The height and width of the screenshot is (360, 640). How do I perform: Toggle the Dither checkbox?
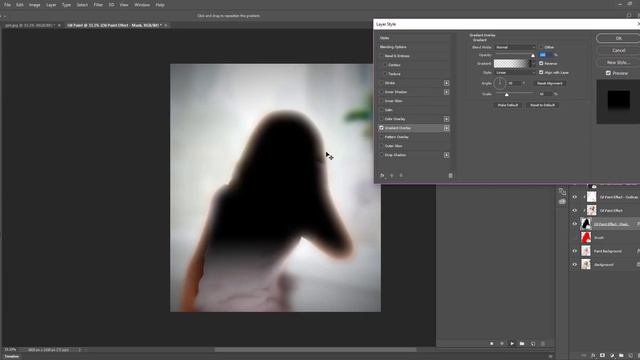coord(541,47)
